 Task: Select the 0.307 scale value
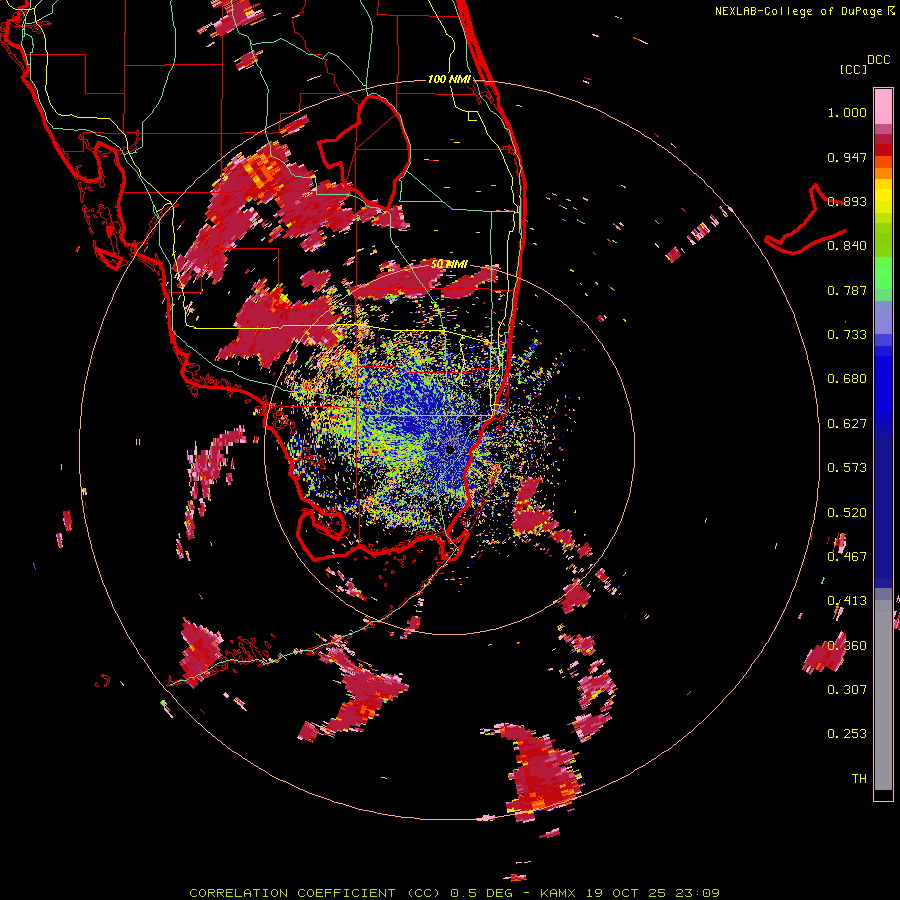click(847, 690)
